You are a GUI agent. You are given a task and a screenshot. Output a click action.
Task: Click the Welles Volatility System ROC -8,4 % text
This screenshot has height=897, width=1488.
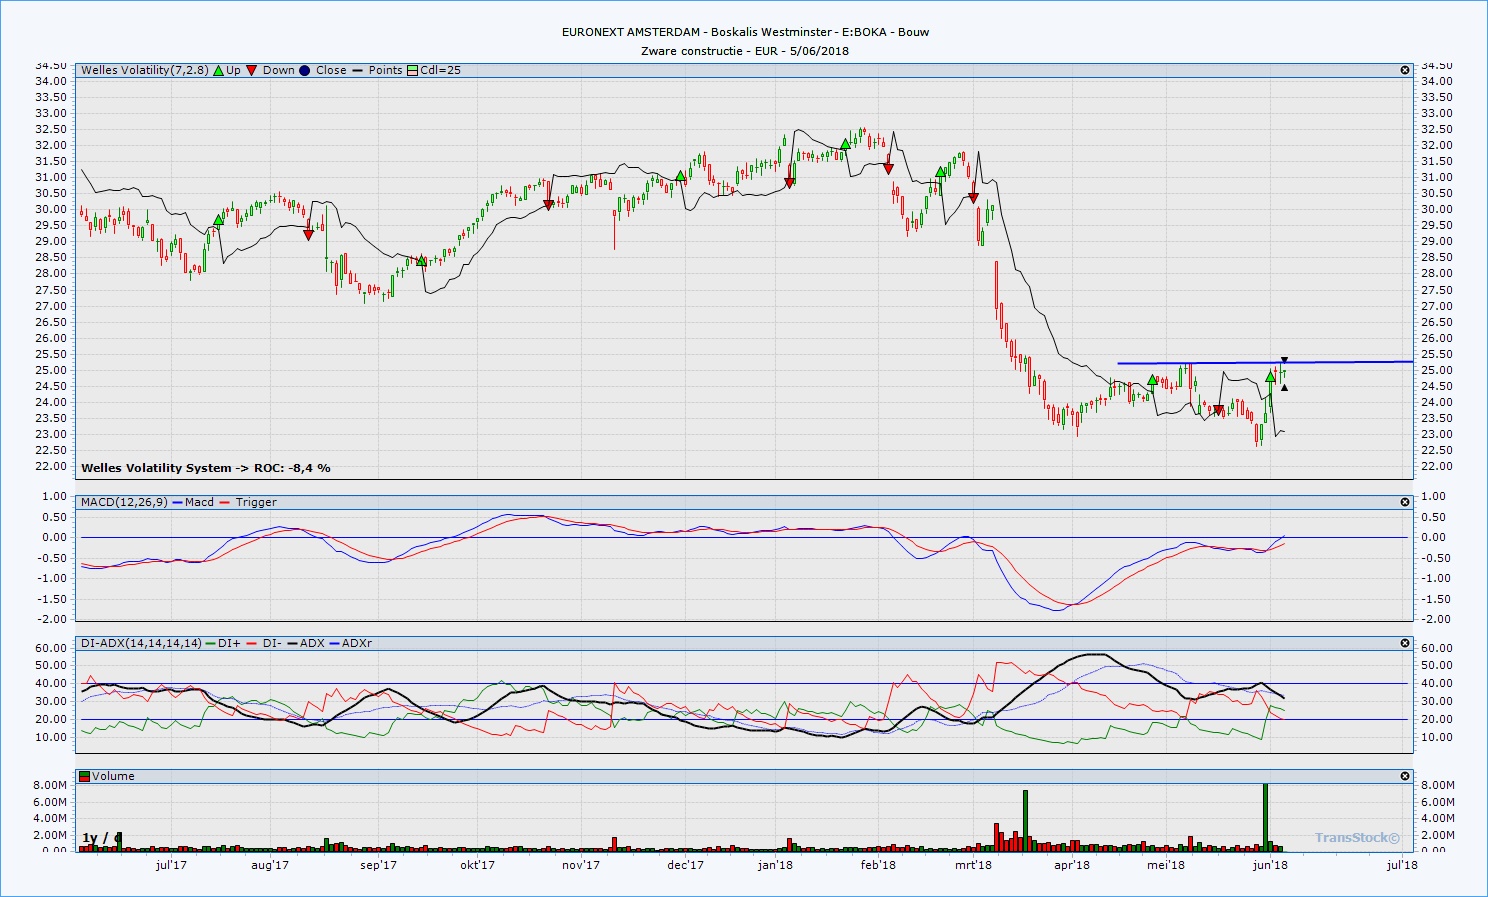point(206,468)
